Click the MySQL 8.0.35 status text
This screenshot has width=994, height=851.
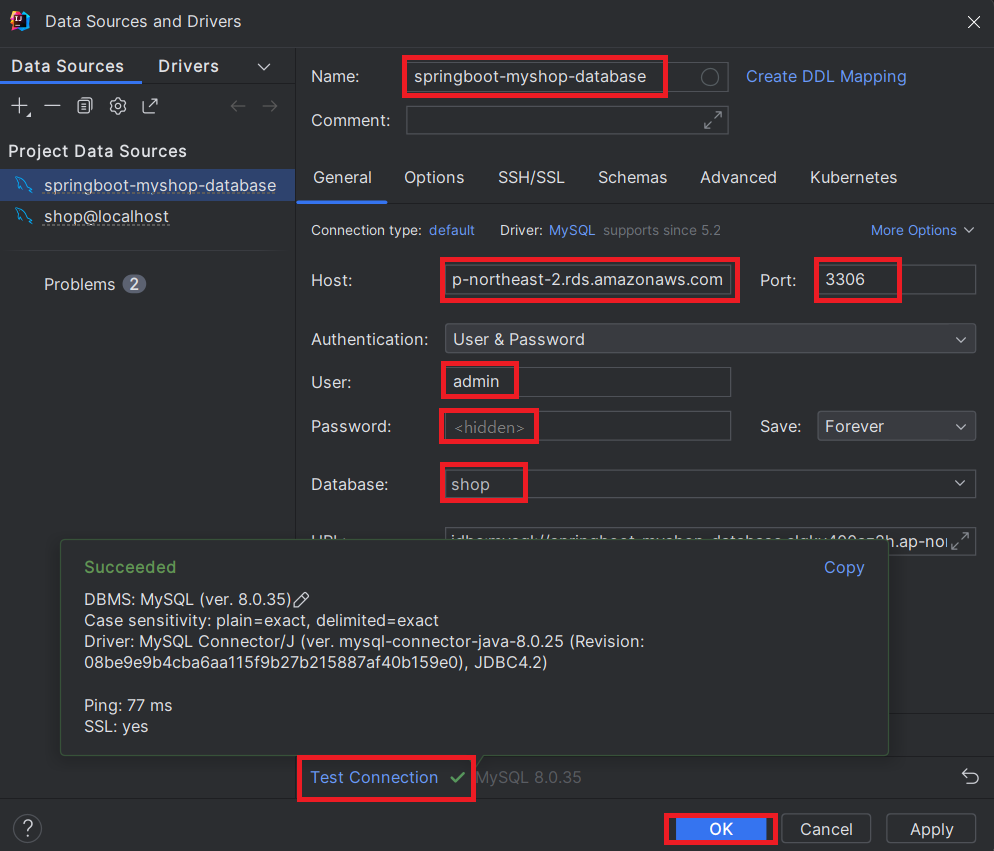(529, 777)
